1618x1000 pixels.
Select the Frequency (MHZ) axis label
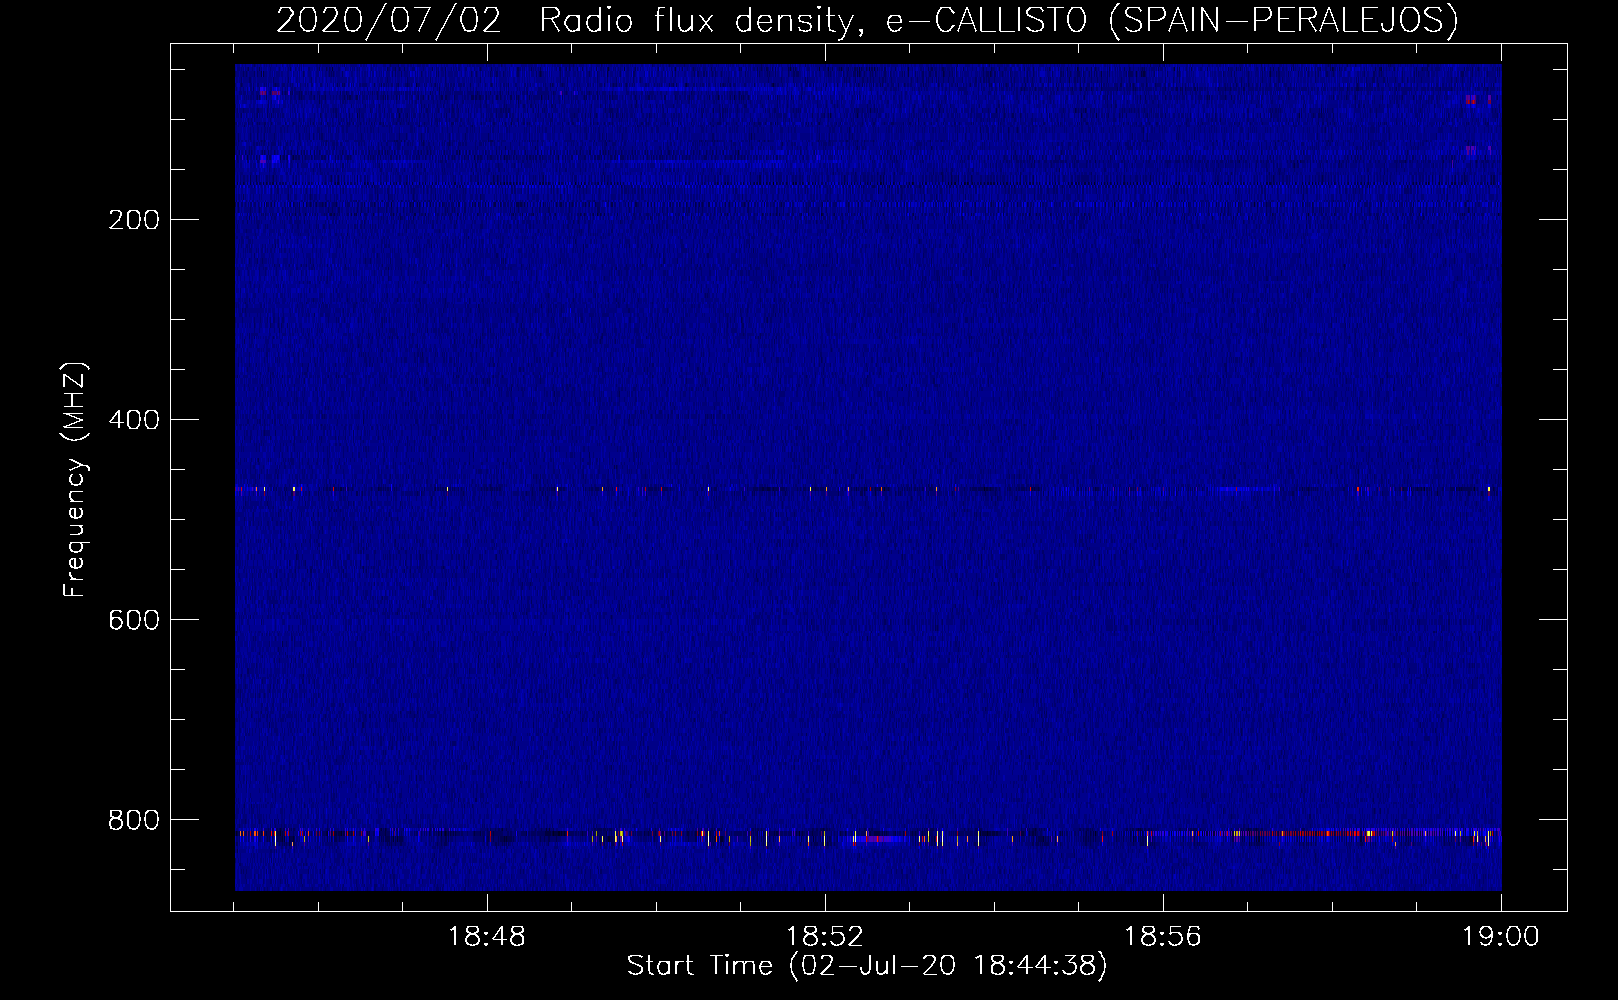tap(75, 480)
